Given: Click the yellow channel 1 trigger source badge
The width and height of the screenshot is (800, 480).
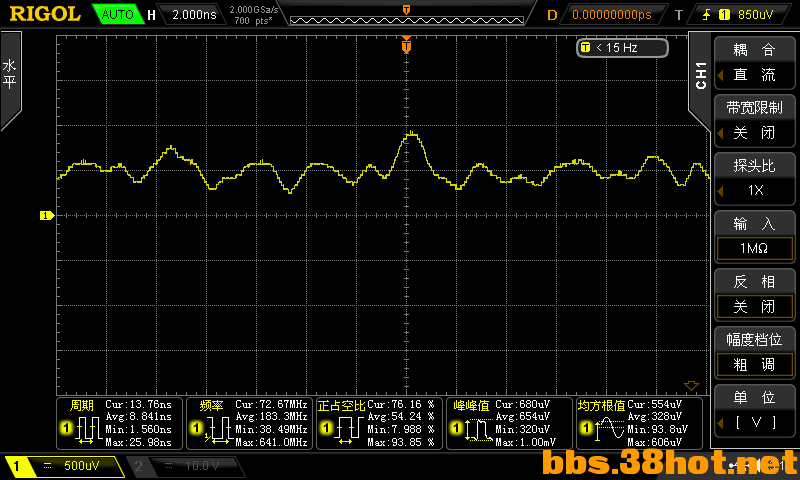Looking at the screenshot, I should point(724,15).
